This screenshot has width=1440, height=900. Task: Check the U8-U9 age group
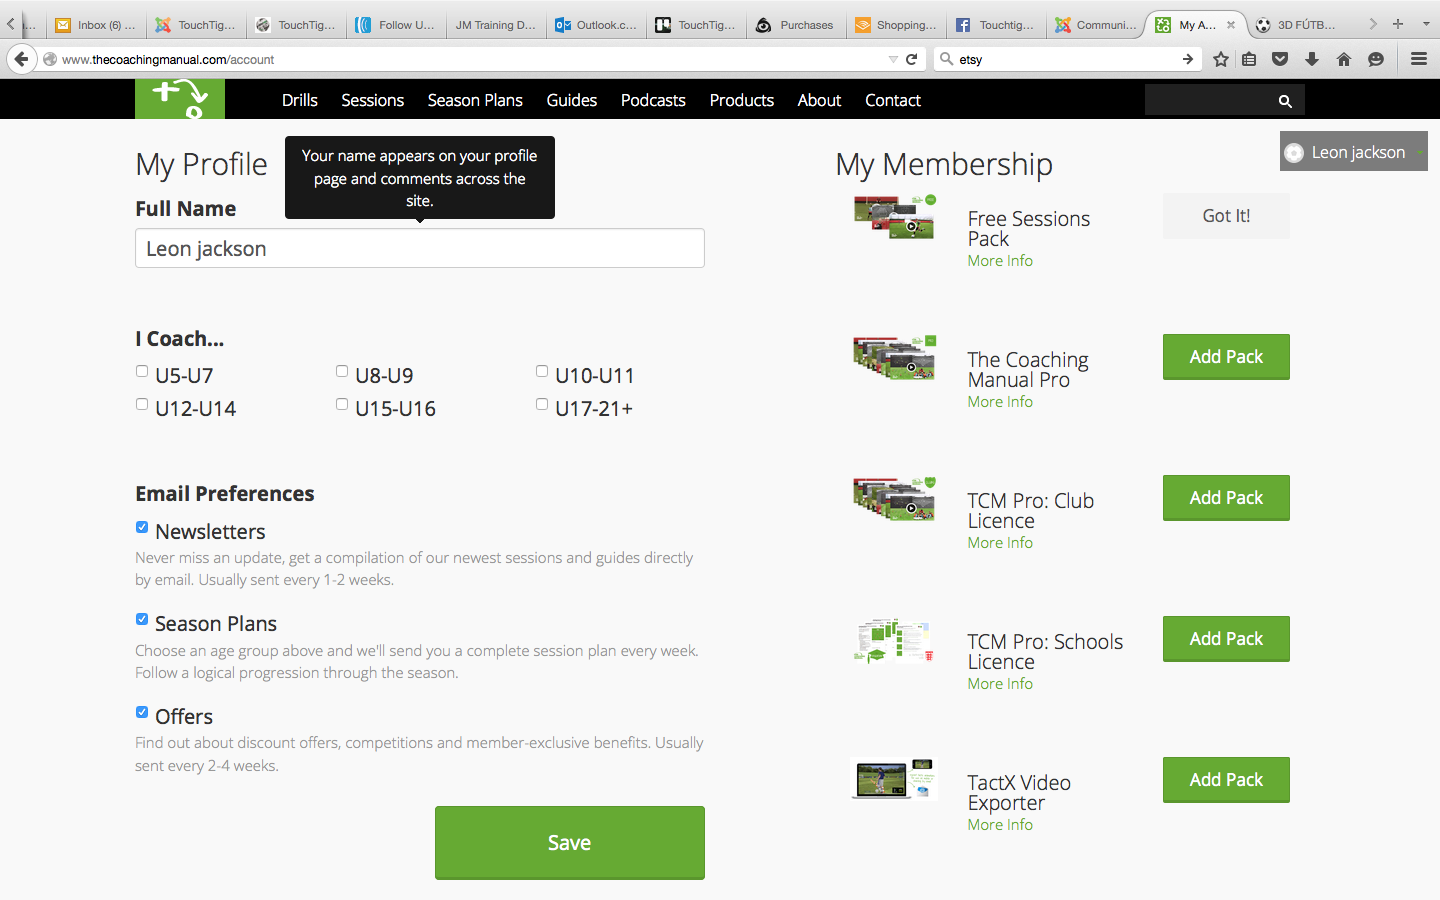[342, 371]
